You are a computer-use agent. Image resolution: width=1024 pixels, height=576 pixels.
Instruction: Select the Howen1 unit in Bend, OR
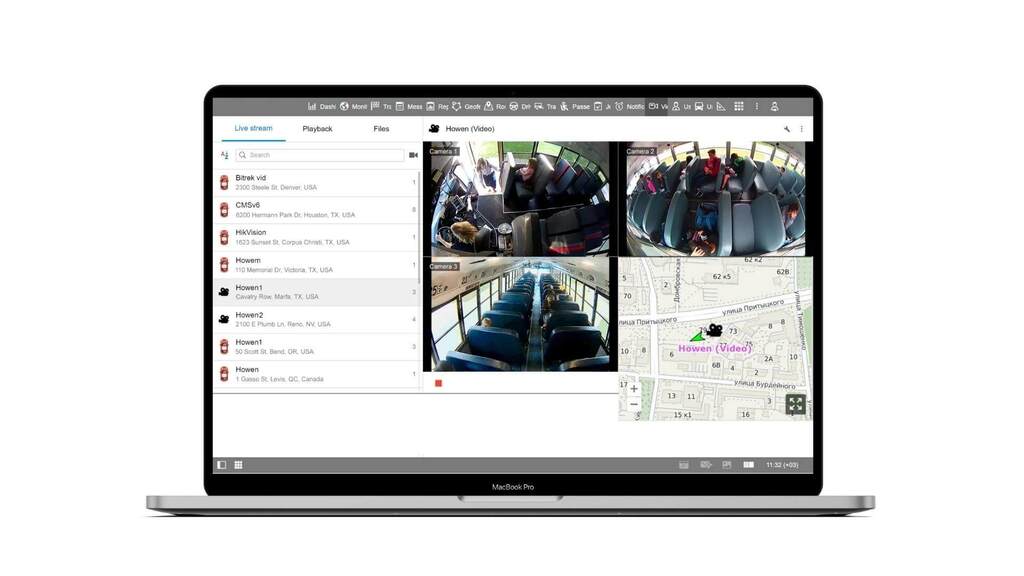click(x=316, y=347)
